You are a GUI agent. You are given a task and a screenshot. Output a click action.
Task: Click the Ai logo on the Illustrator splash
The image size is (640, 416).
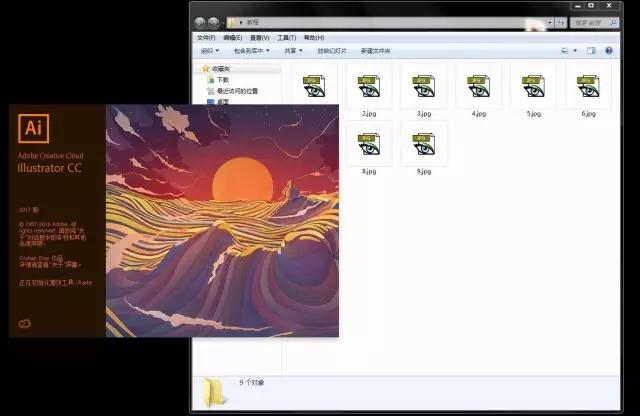(33, 129)
